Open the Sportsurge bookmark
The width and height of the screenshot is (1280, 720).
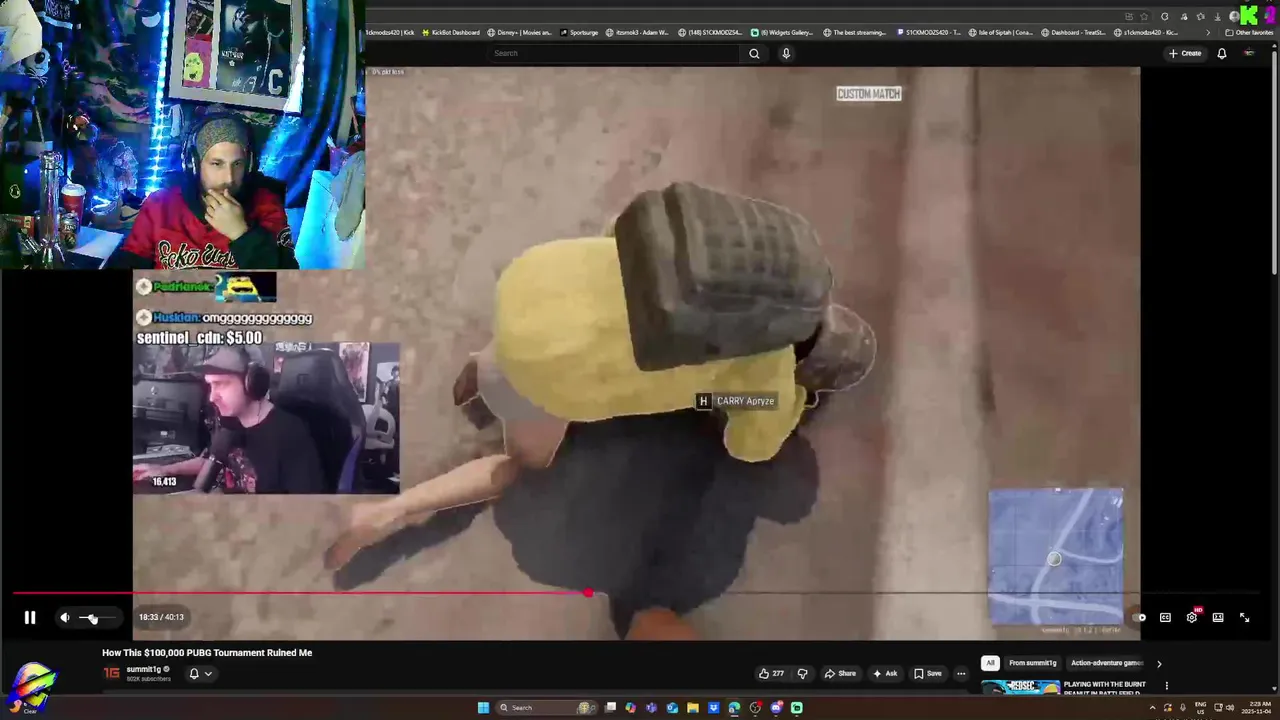(579, 32)
